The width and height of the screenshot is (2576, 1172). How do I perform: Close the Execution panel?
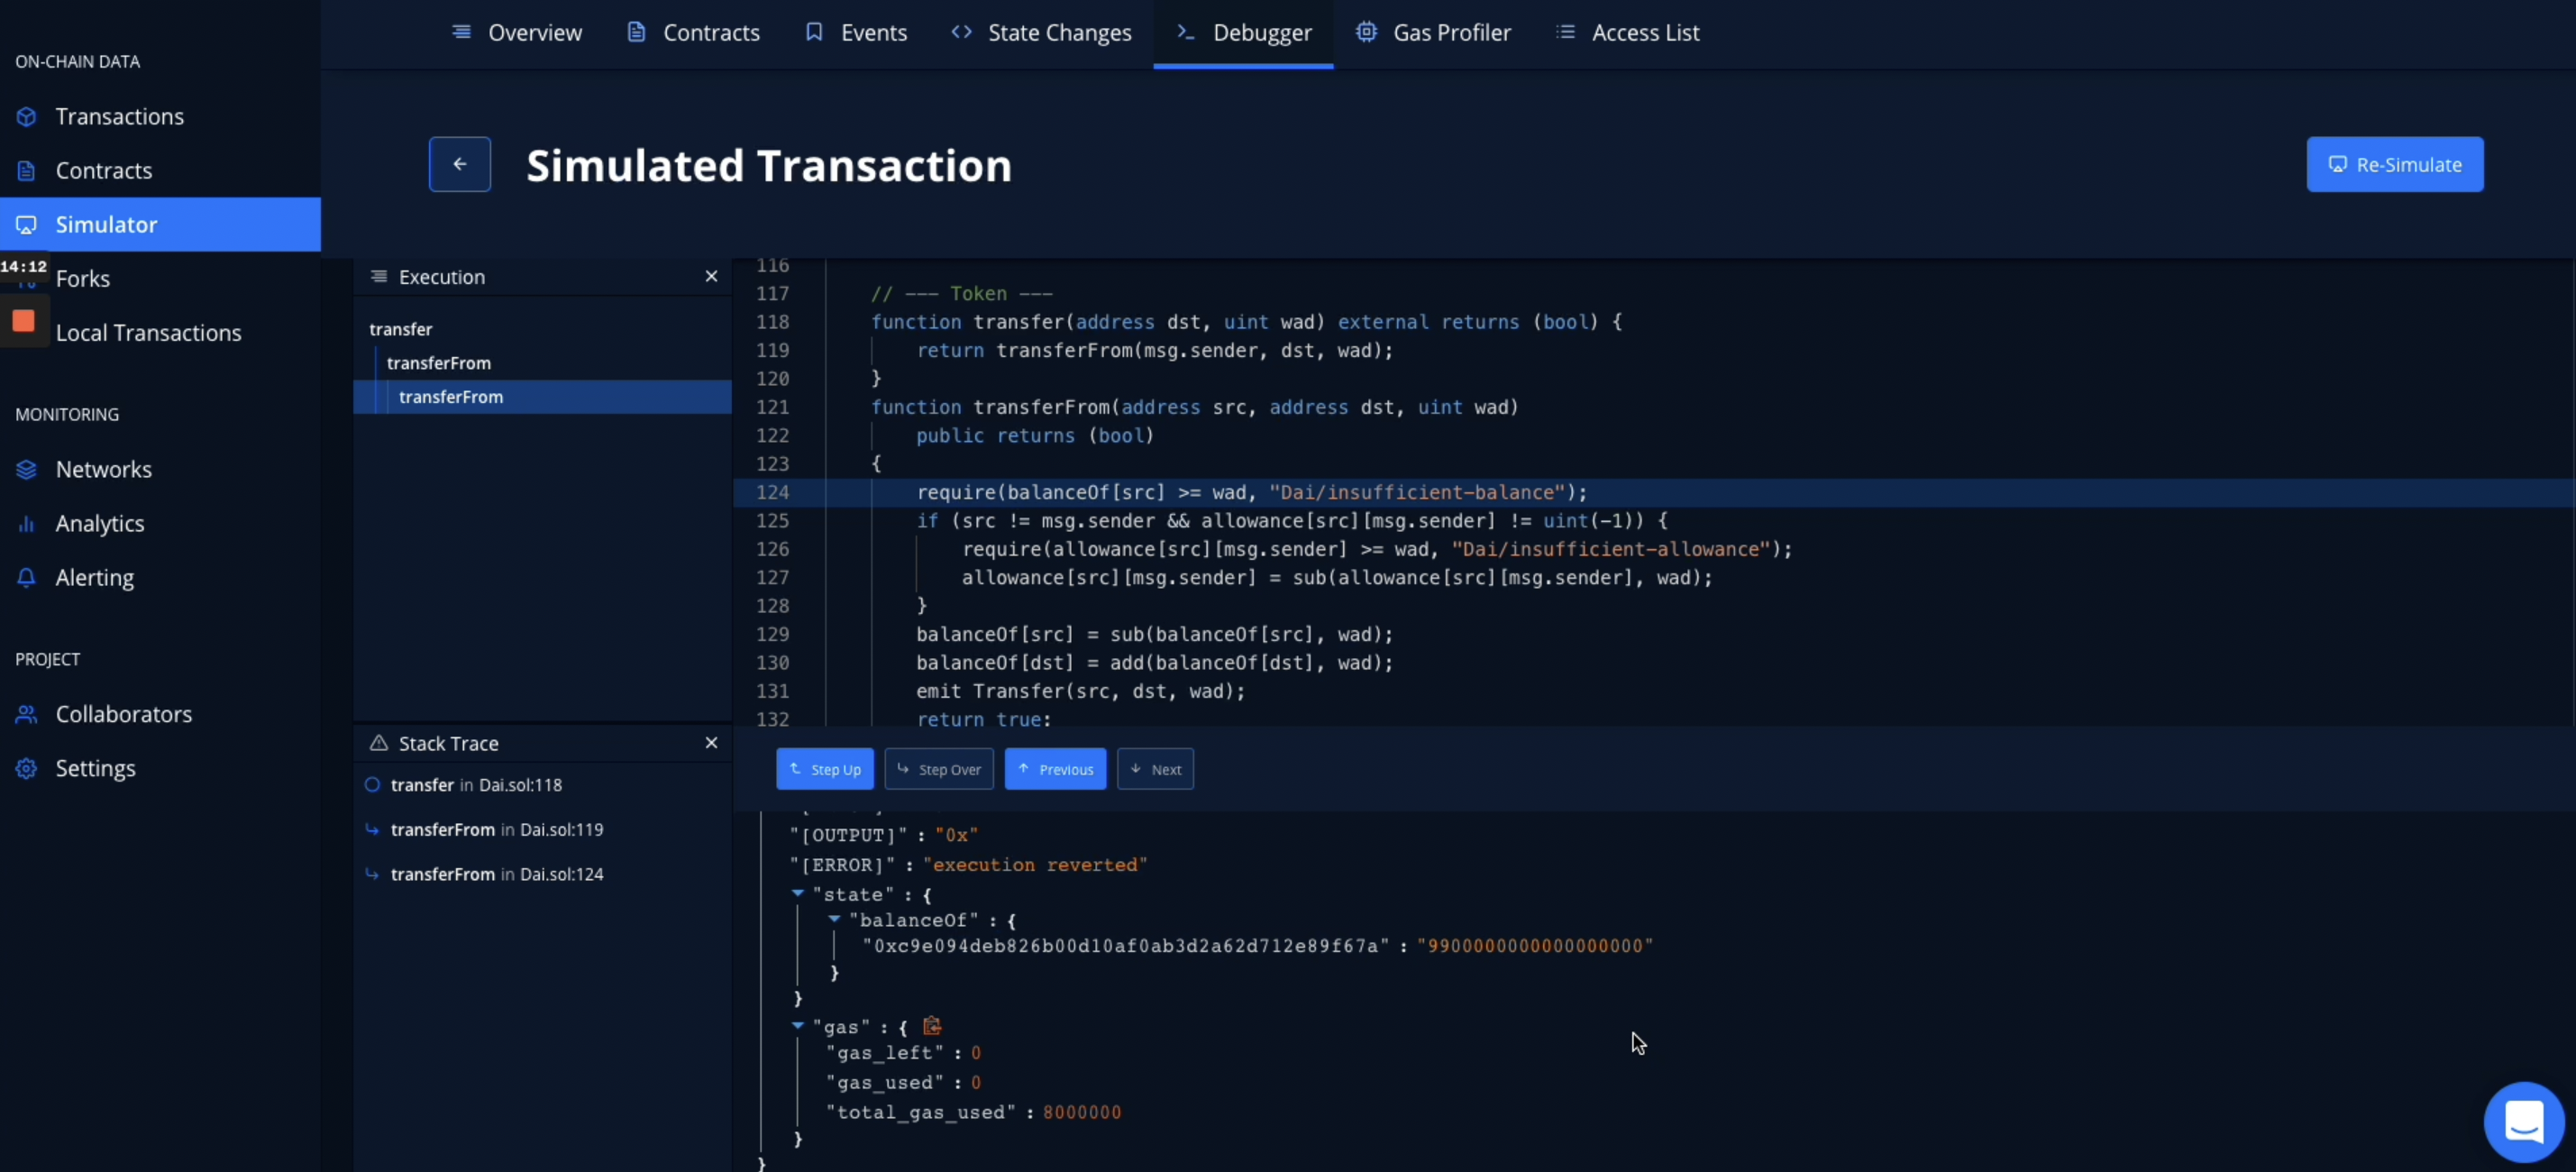click(711, 276)
